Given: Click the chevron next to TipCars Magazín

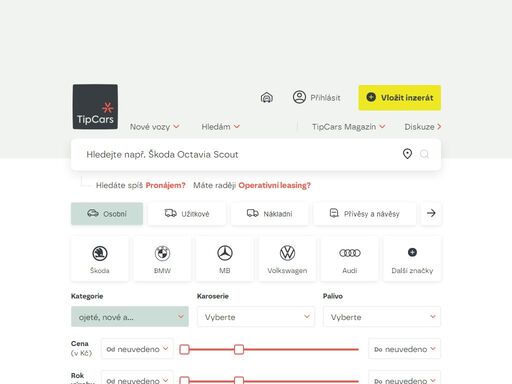Looking at the screenshot, I should point(382,126).
